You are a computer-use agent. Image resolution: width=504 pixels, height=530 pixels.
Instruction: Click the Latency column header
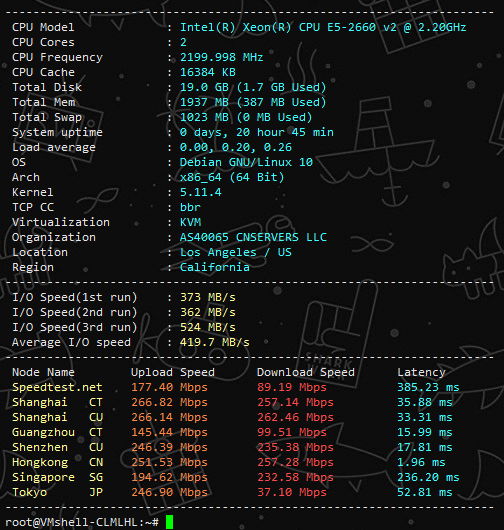pyautogui.click(x=421, y=372)
